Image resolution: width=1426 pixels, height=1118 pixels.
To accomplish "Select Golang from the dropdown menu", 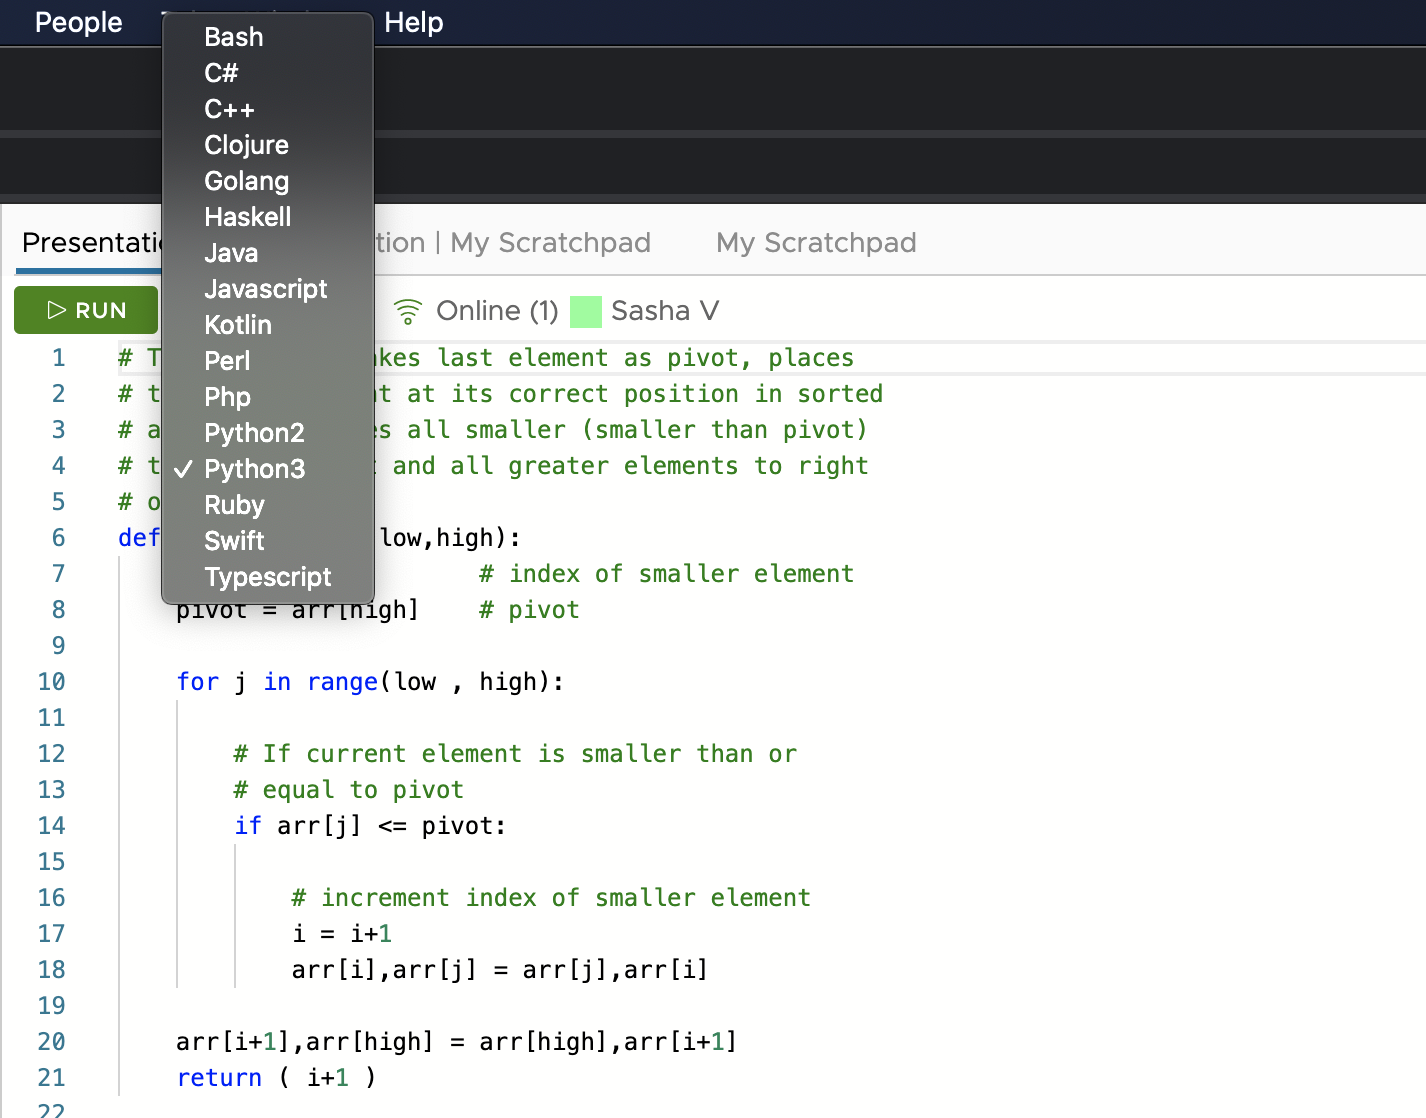I will tap(246, 181).
